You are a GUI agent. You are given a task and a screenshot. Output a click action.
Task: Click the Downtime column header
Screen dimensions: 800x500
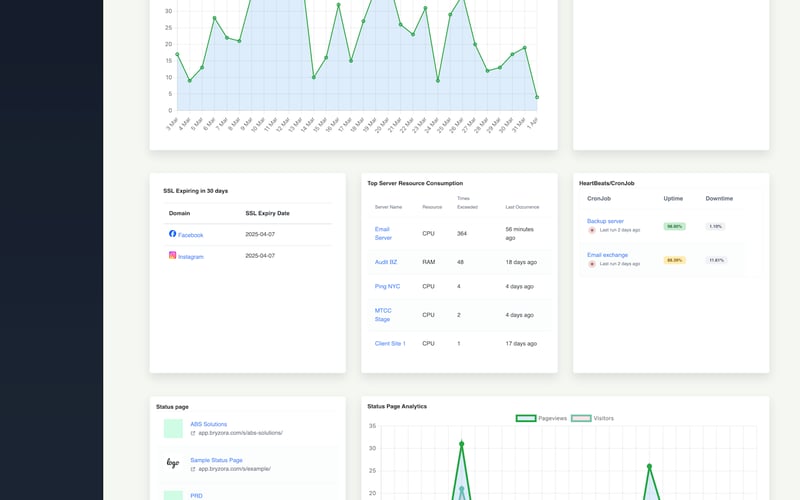[x=719, y=198]
